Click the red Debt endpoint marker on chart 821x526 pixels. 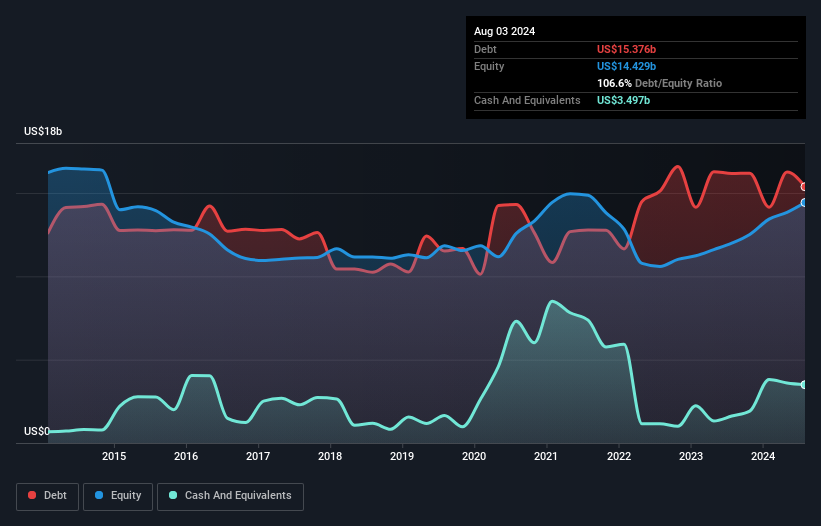click(804, 187)
